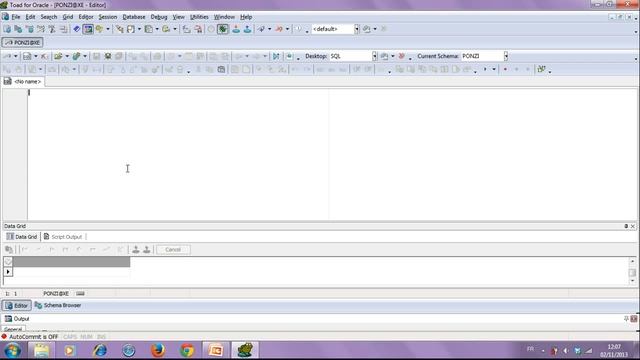
Task: Click the 'PONZI@XE' text in editor status bar
Action: [56, 293]
